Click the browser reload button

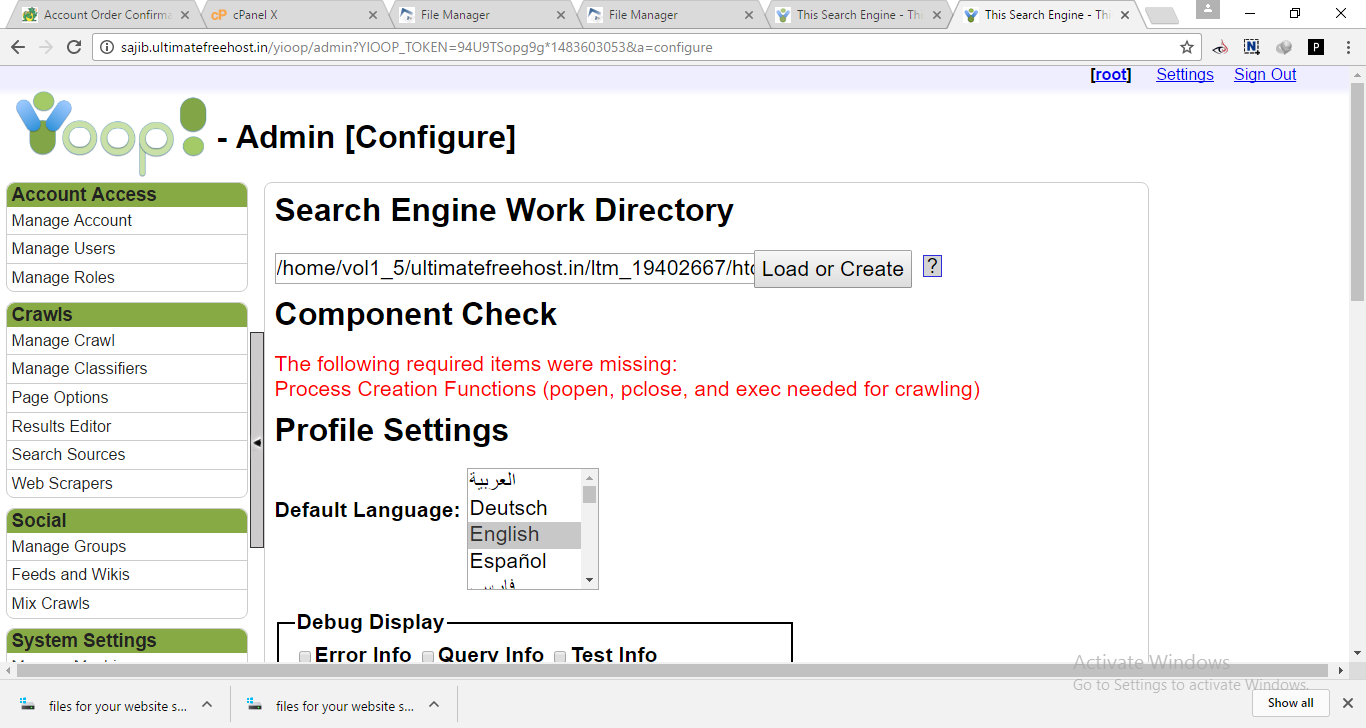click(x=74, y=47)
